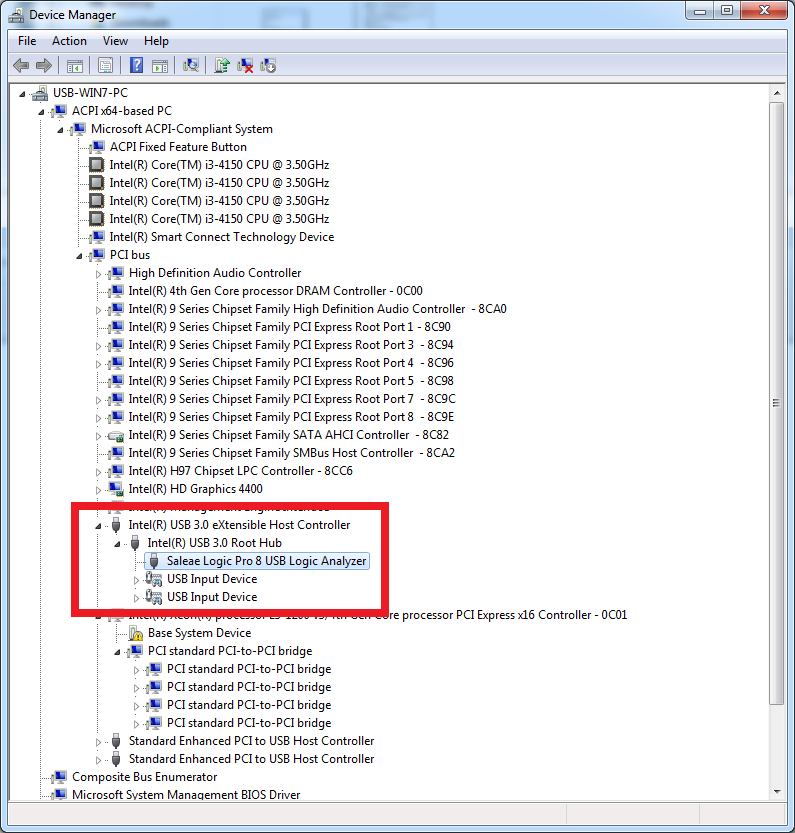Click the Show/Hide Console Tree toolbar icon
Image resolution: width=795 pixels, height=833 pixels.
74,65
